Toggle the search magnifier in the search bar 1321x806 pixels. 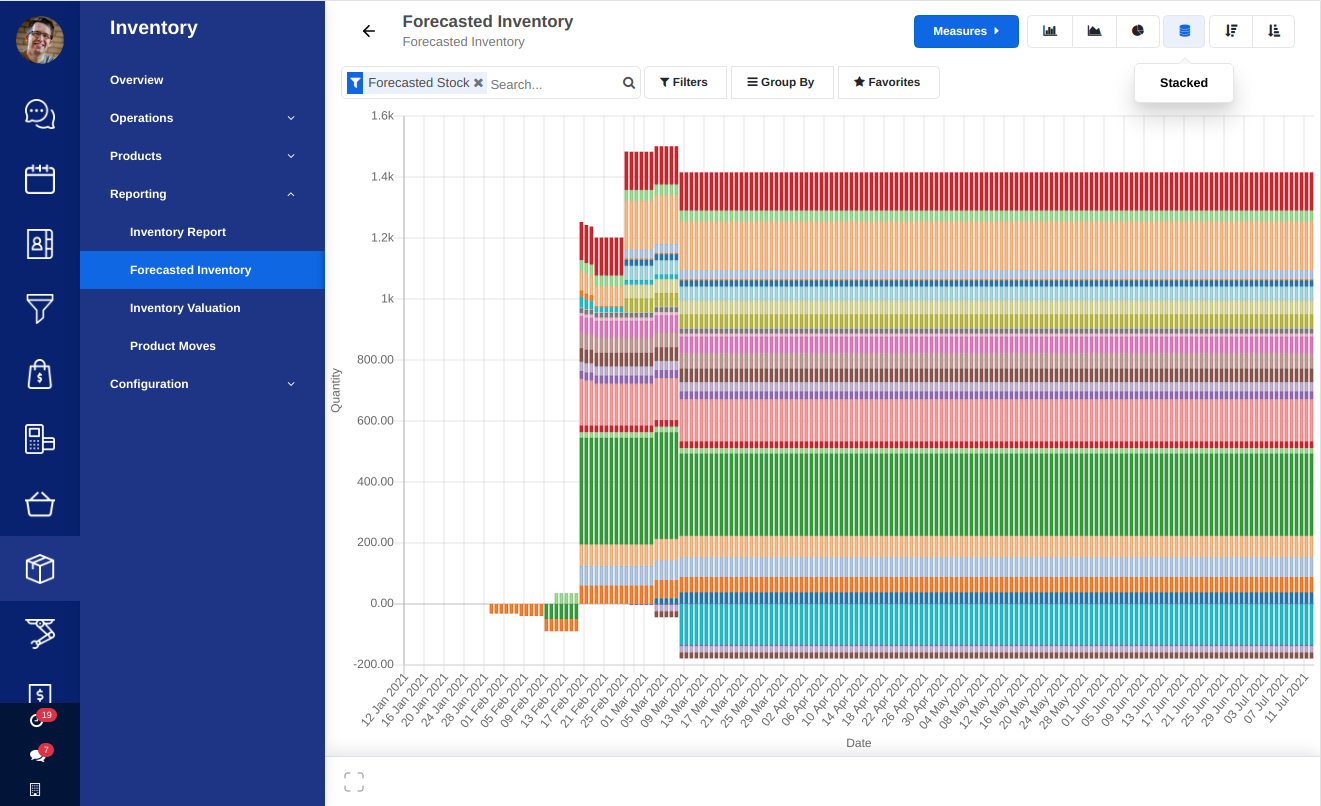point(628,83)
